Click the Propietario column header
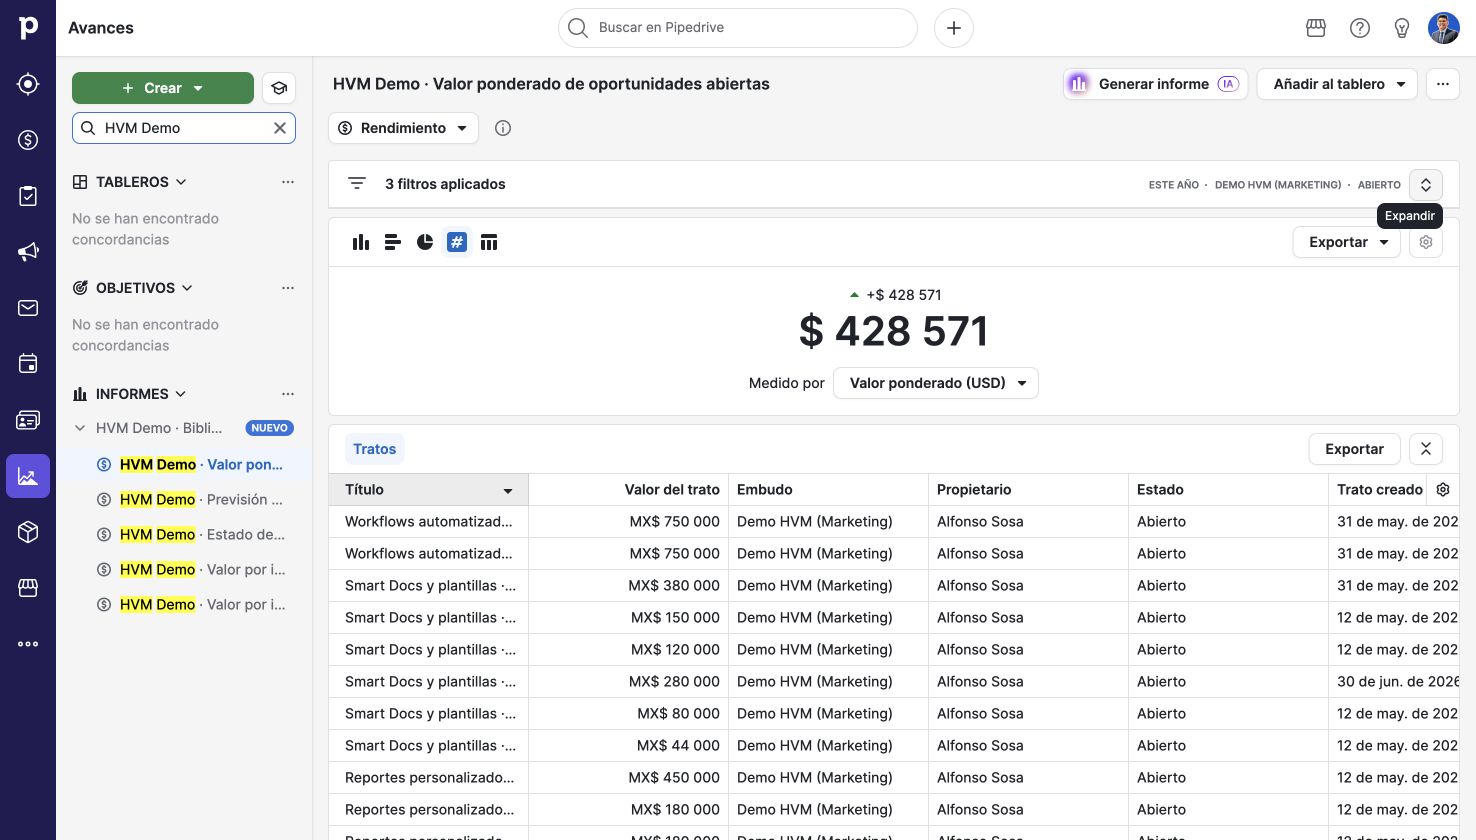1476x840 pixels. (1028, 490)
